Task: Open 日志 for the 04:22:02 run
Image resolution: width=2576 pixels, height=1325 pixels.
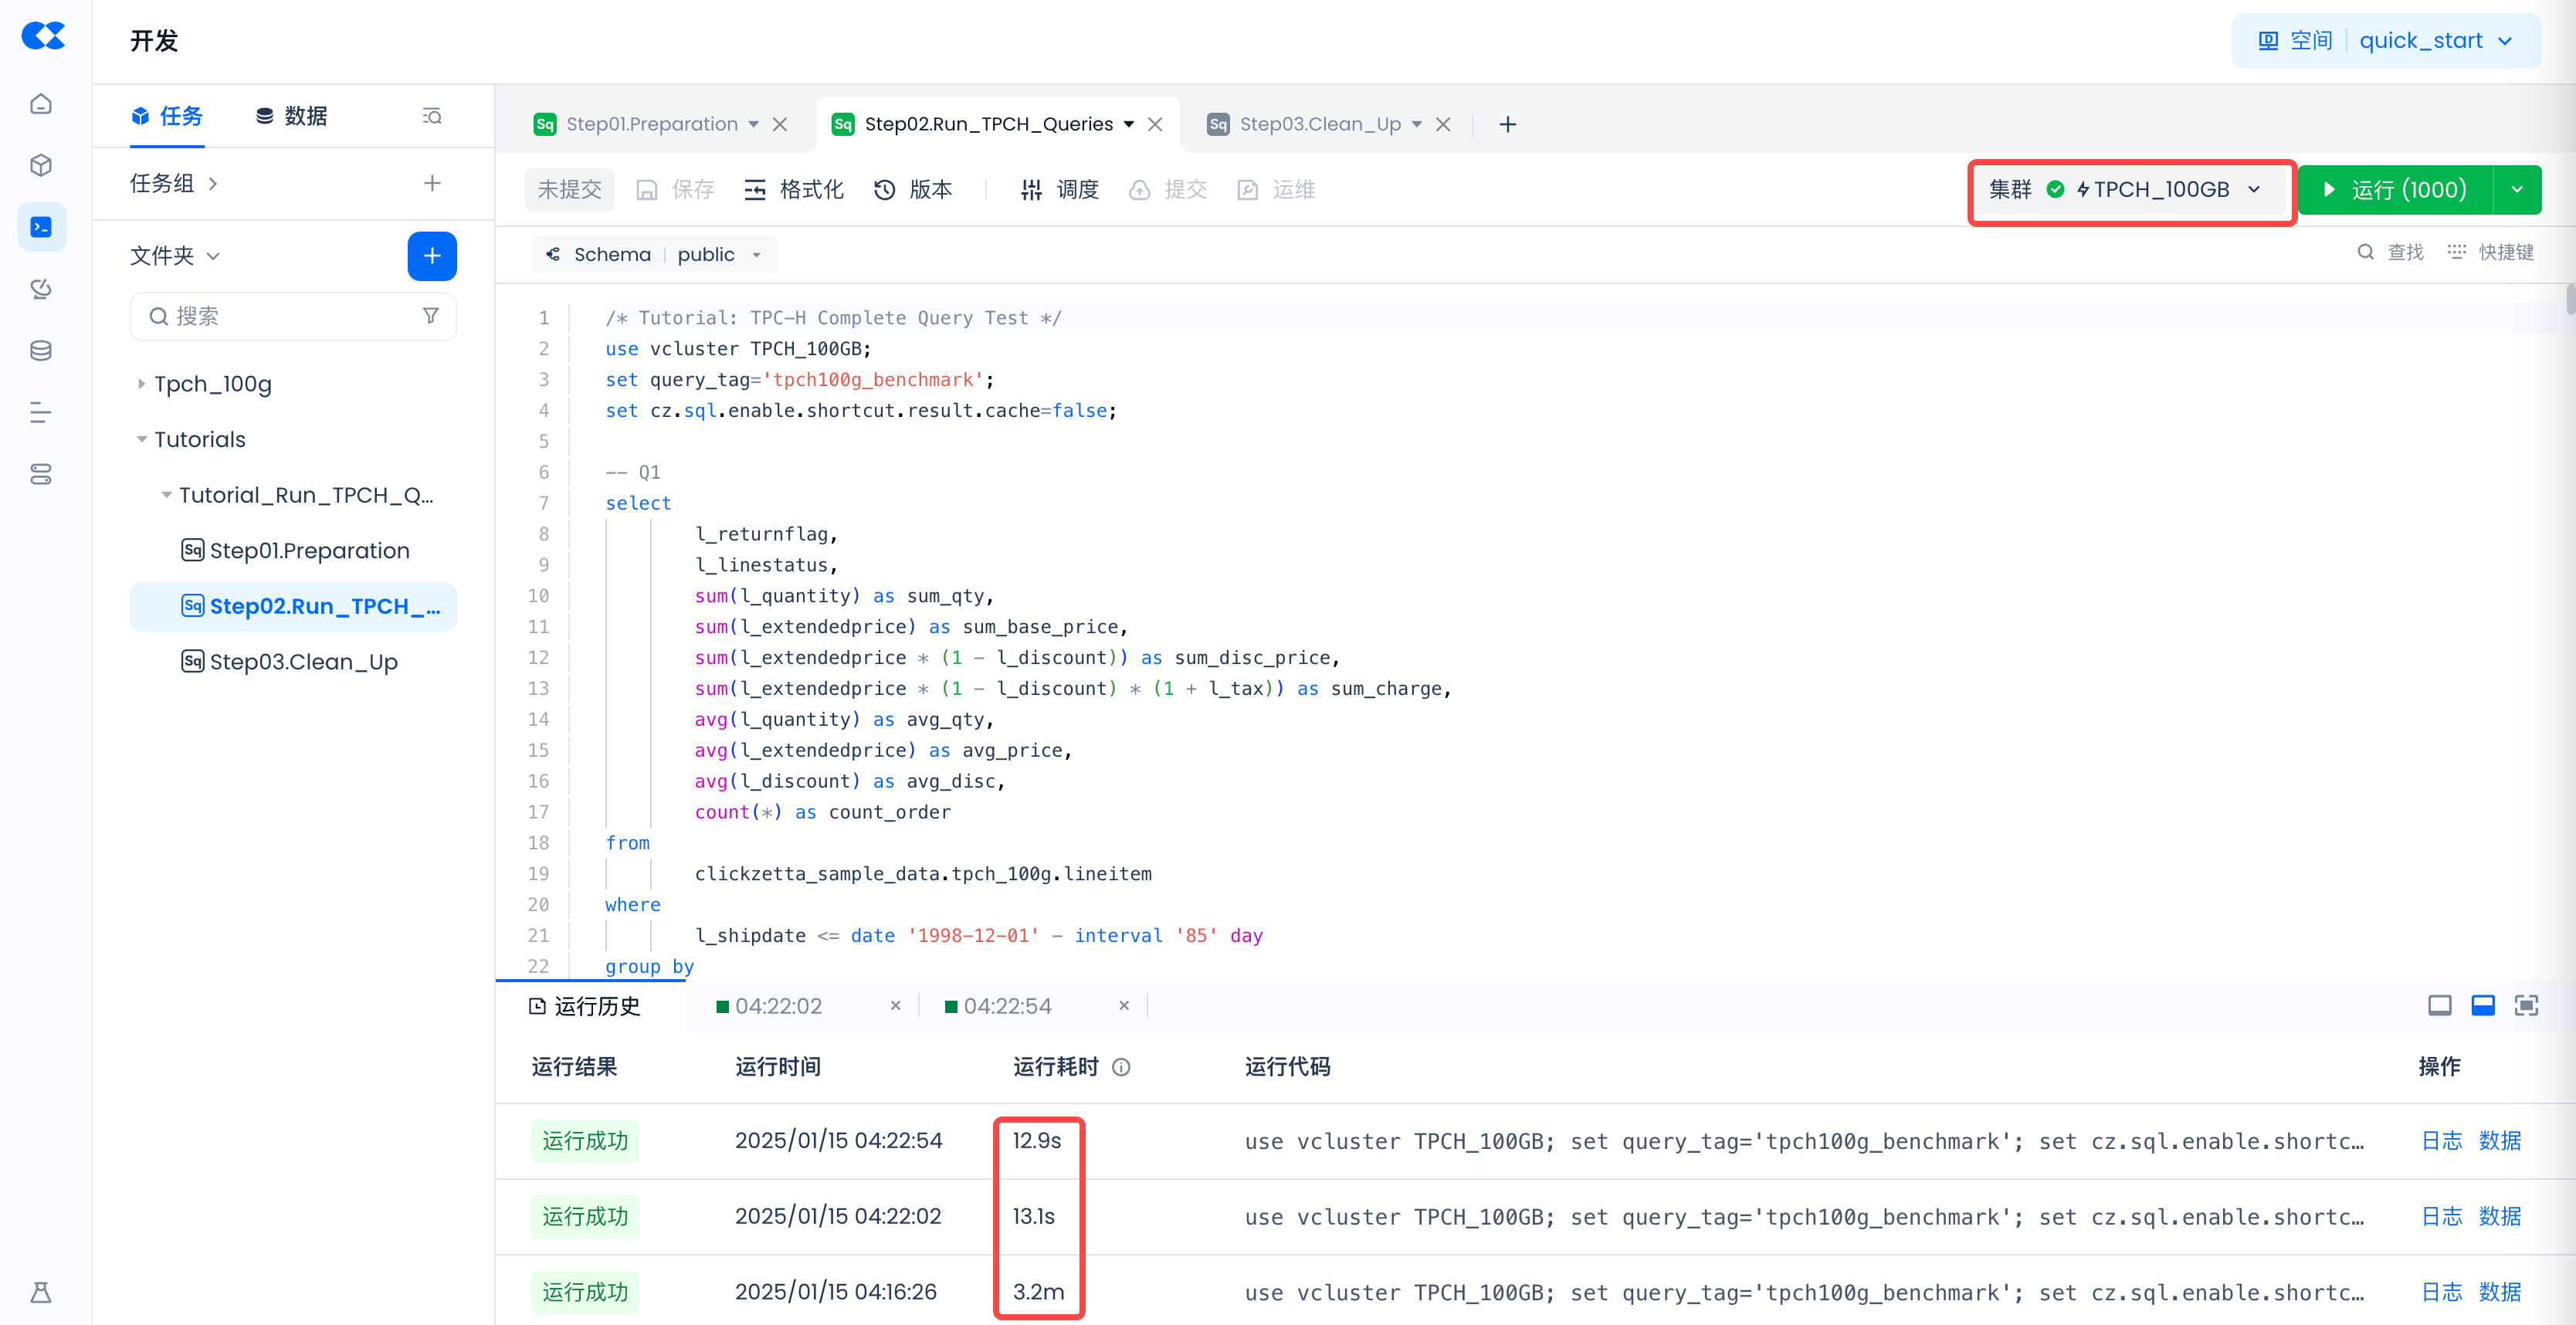Action: (x=2442, y=1217)
